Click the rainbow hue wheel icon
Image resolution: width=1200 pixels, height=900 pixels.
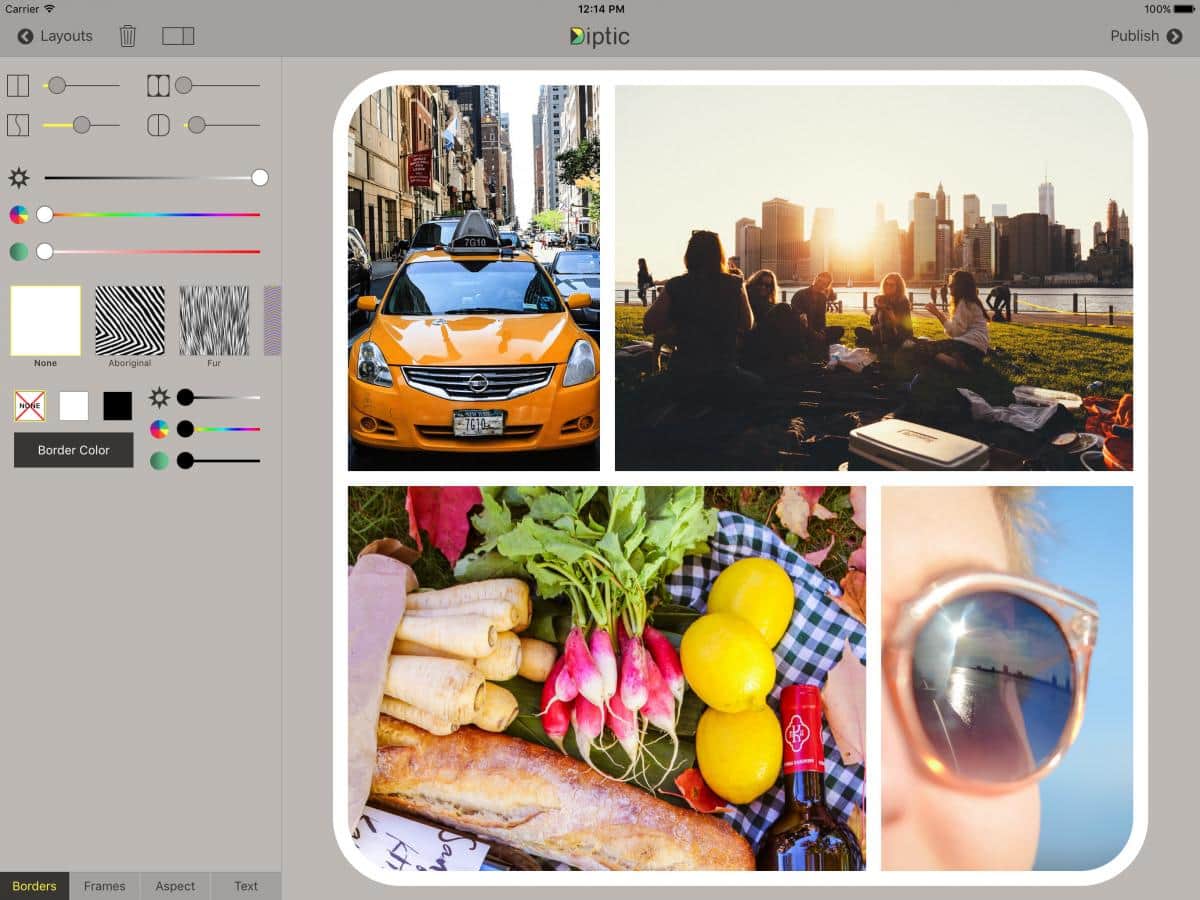coord(19,214)
